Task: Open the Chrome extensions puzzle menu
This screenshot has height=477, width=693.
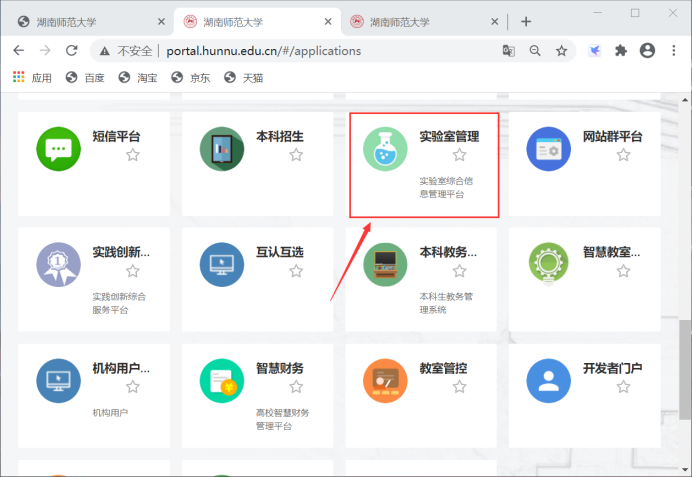Action: (x=621, y=50)
